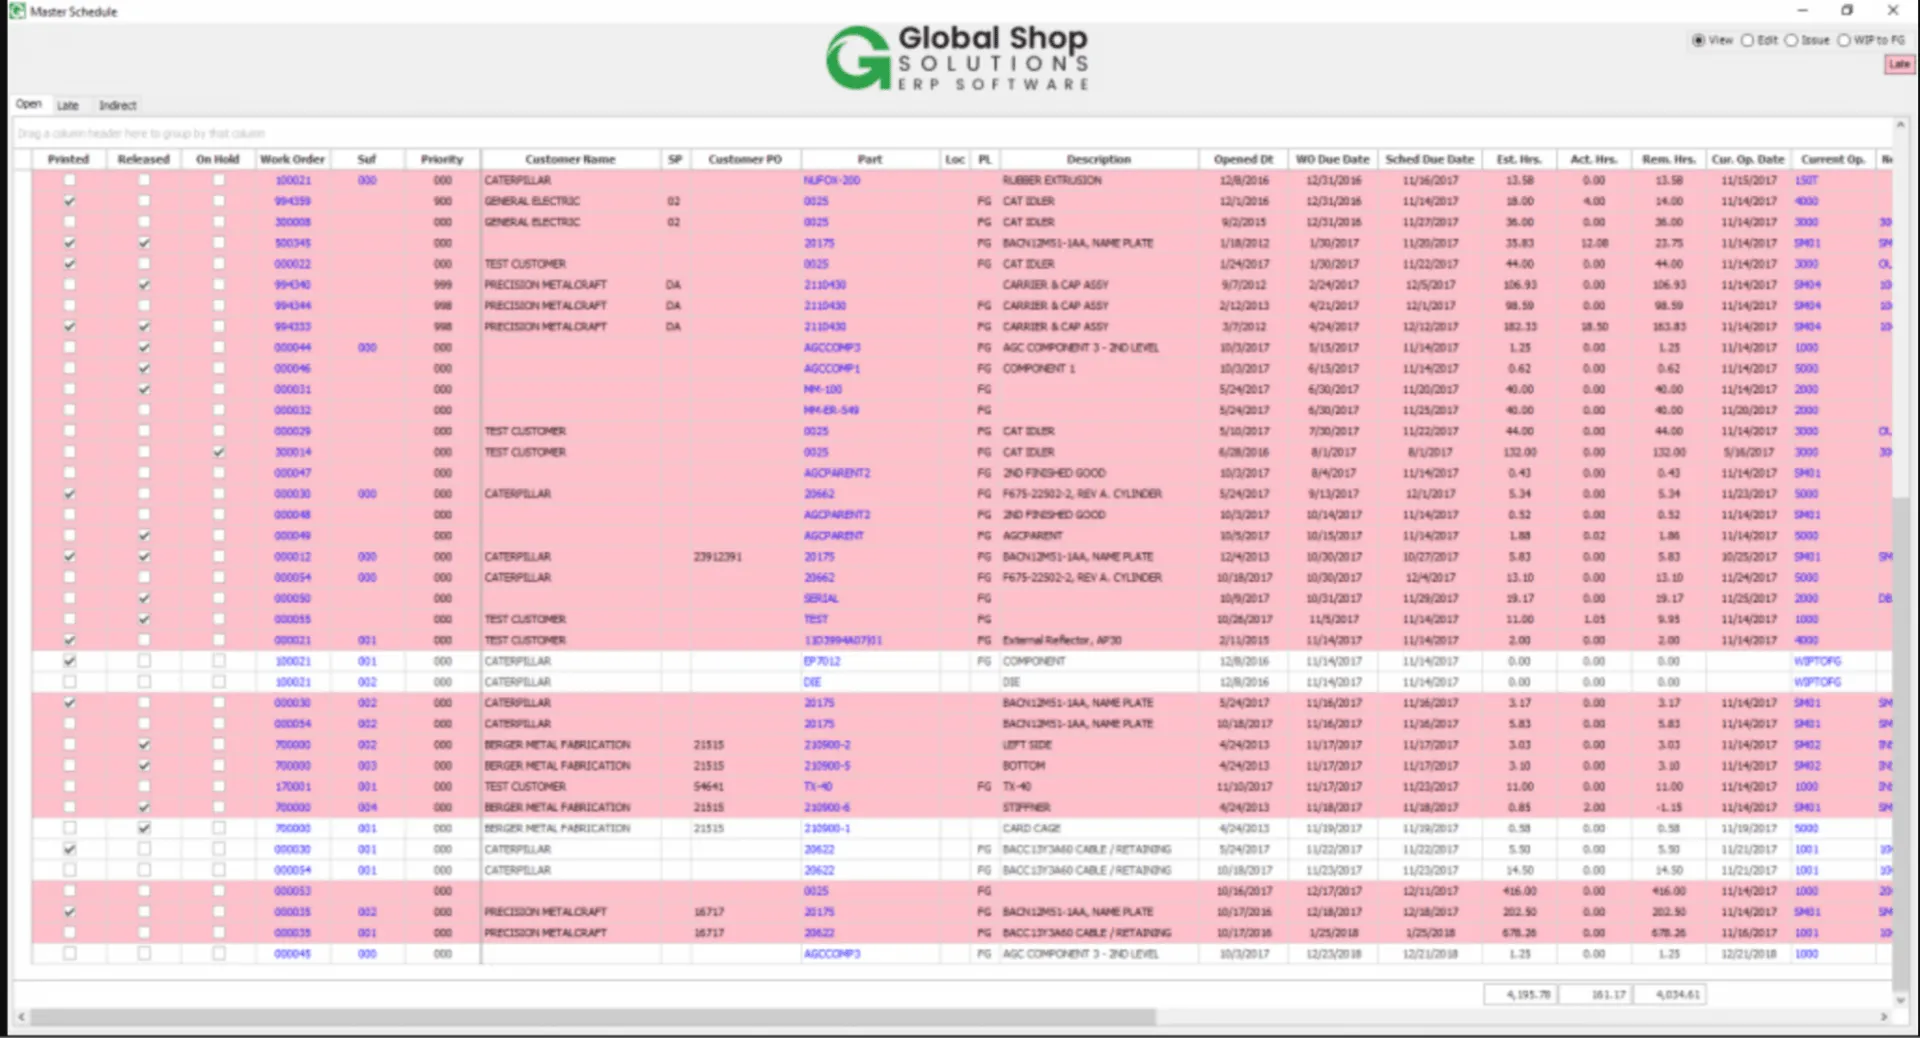Viewport: 1920px width, 1038px height.
Task: Sort by Part column header
Action: tap(870, 159)
